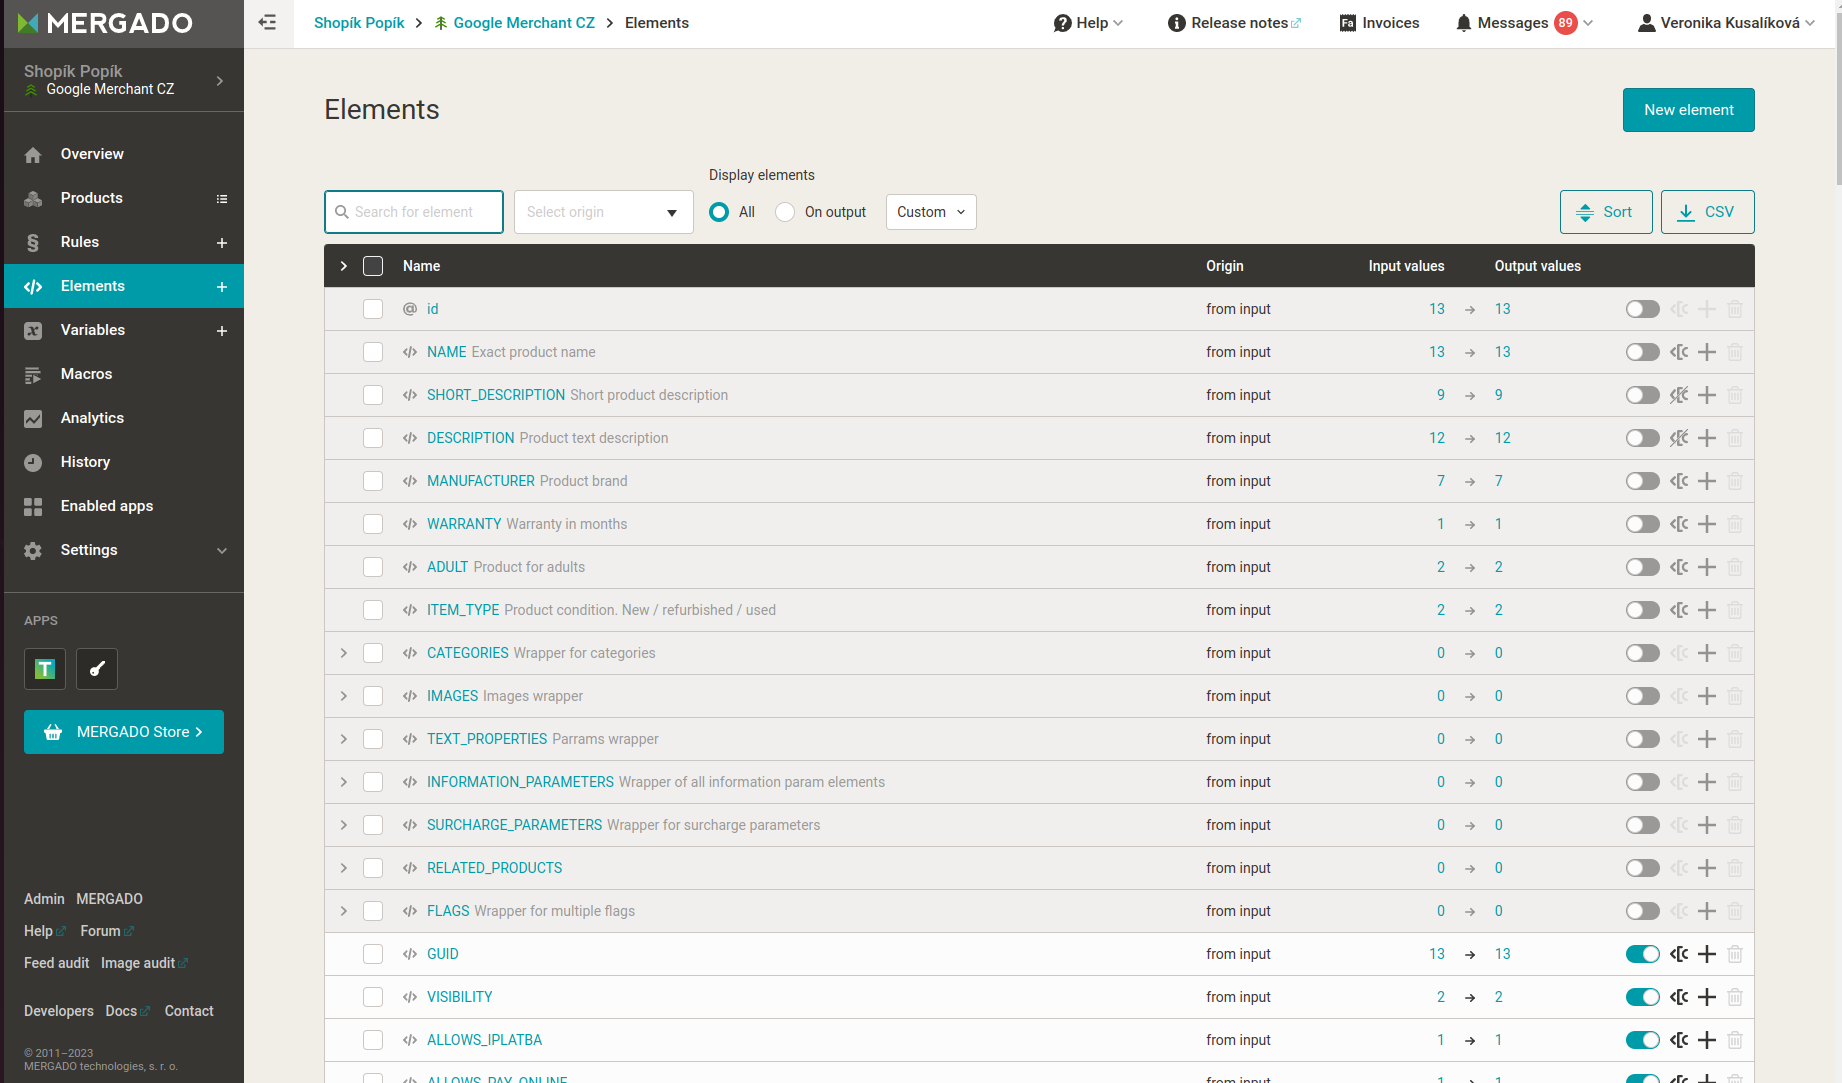
Task: Click the plus icon in WARRANTY row
Action: (1707, 524)
